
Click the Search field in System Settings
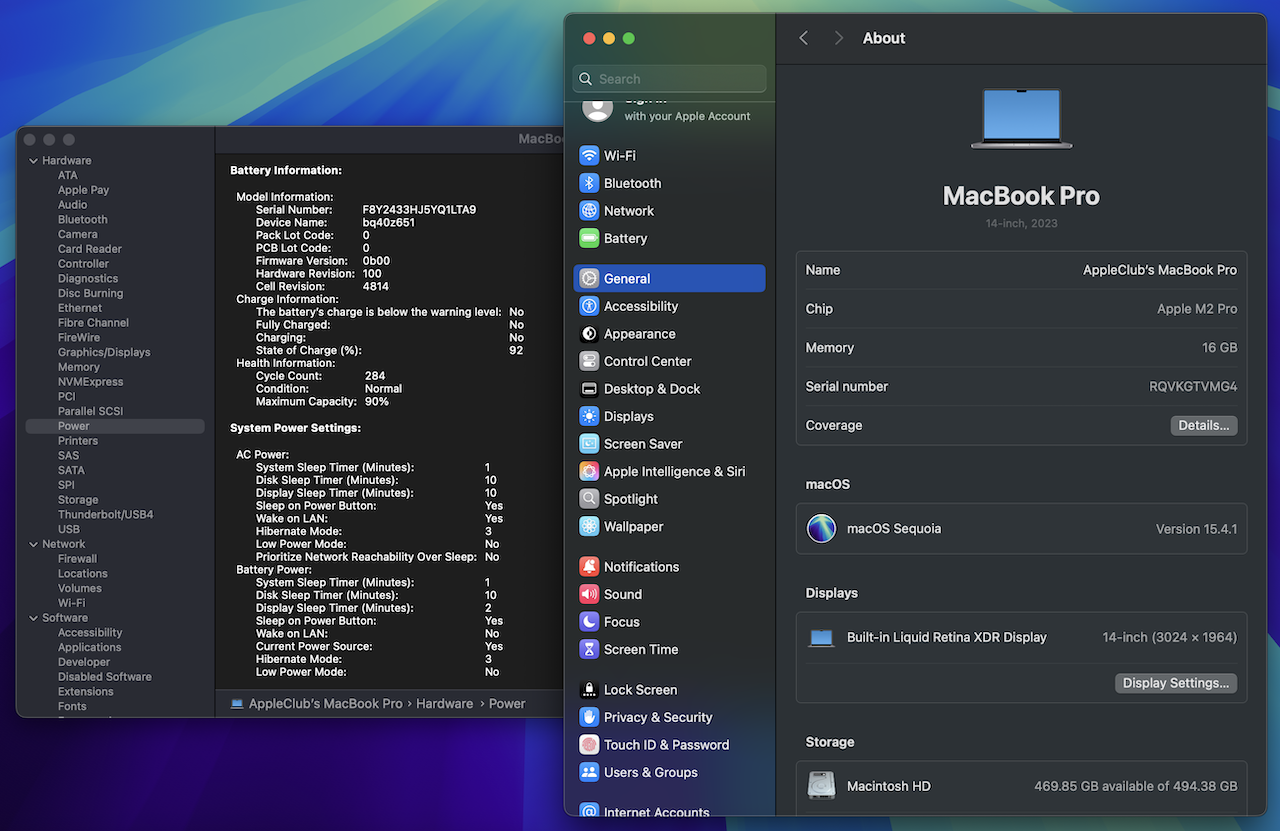[670, 79]
